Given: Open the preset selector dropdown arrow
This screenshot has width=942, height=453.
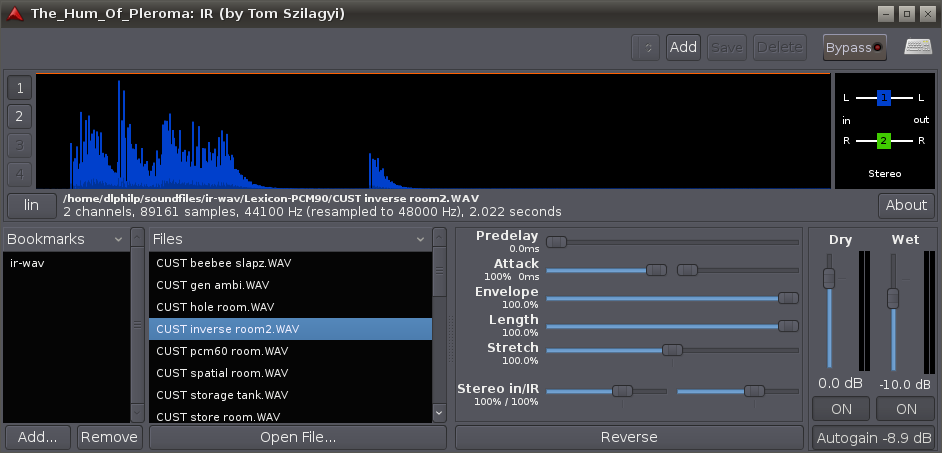Looking at the screenshot, I should point(646,47).
